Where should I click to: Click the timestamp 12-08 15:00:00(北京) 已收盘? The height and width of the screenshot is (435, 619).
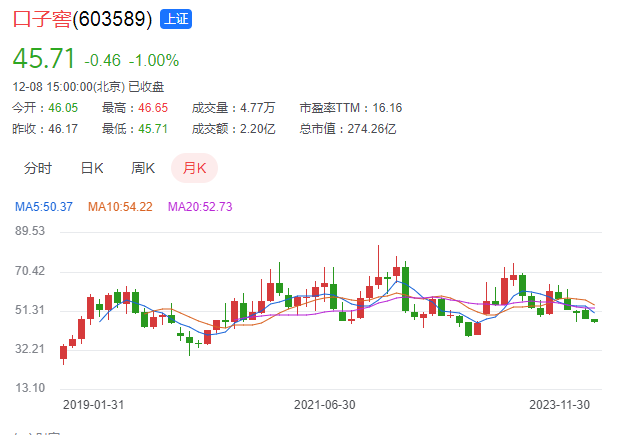coord(88,87)
